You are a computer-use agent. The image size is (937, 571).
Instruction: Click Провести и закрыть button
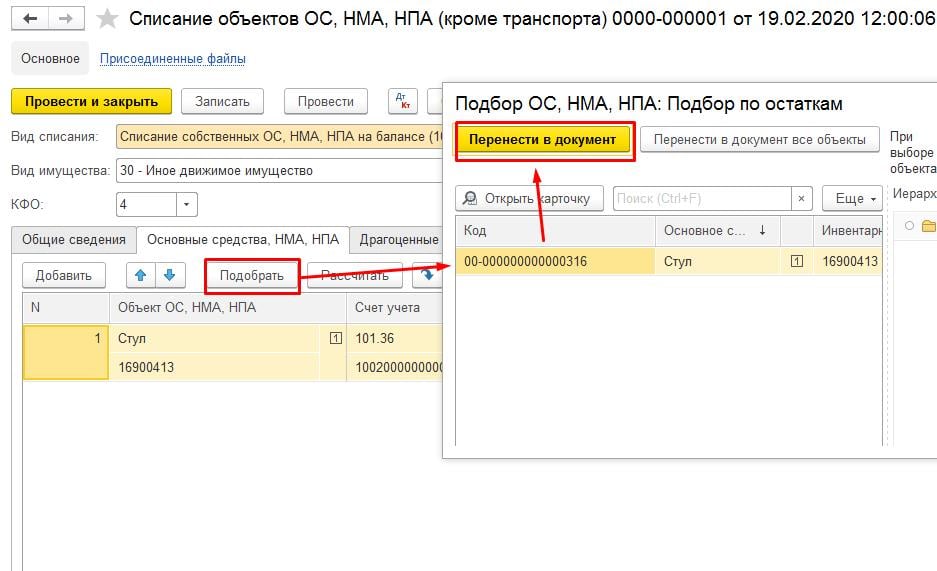click(91, 102)
